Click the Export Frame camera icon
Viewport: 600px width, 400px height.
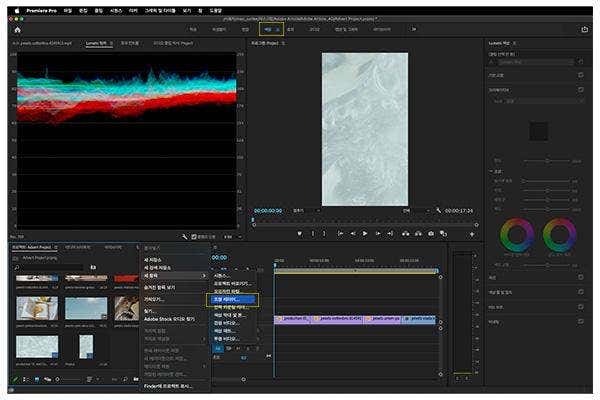[x=431, y=233]
